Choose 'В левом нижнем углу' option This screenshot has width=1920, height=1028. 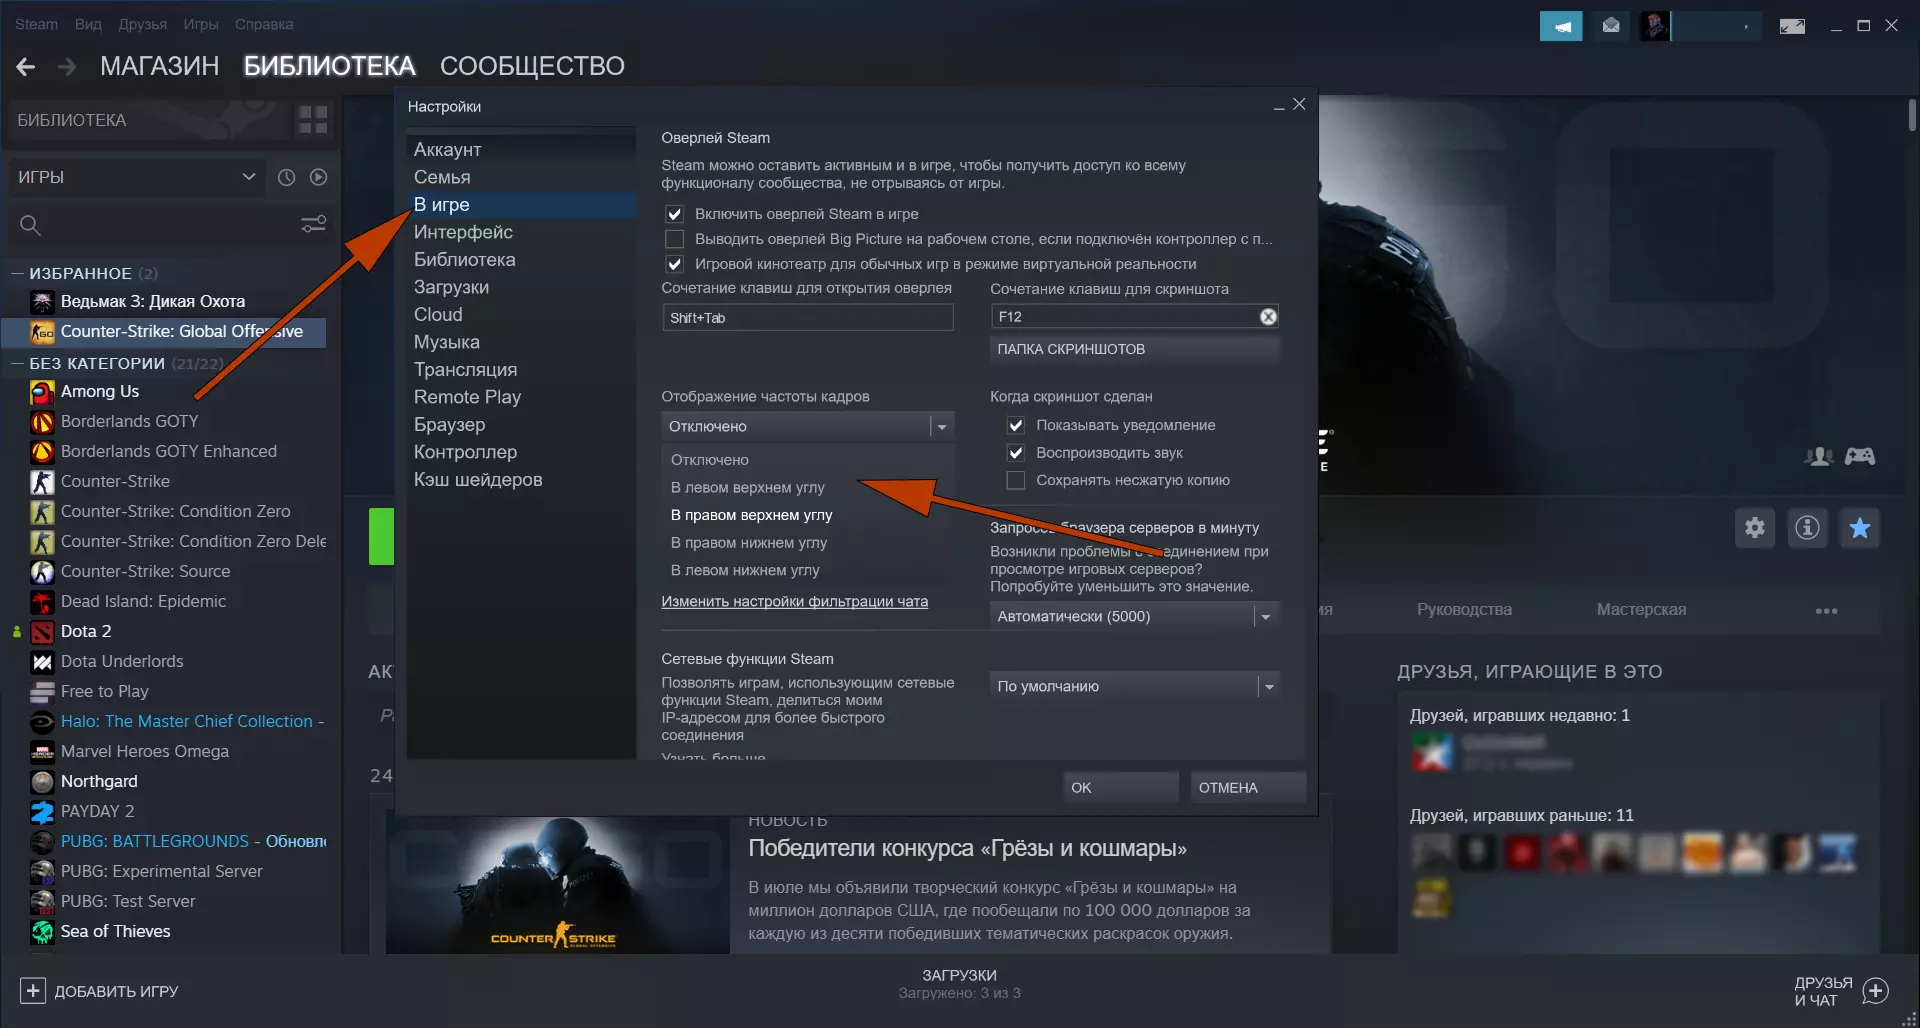(807, 570)
